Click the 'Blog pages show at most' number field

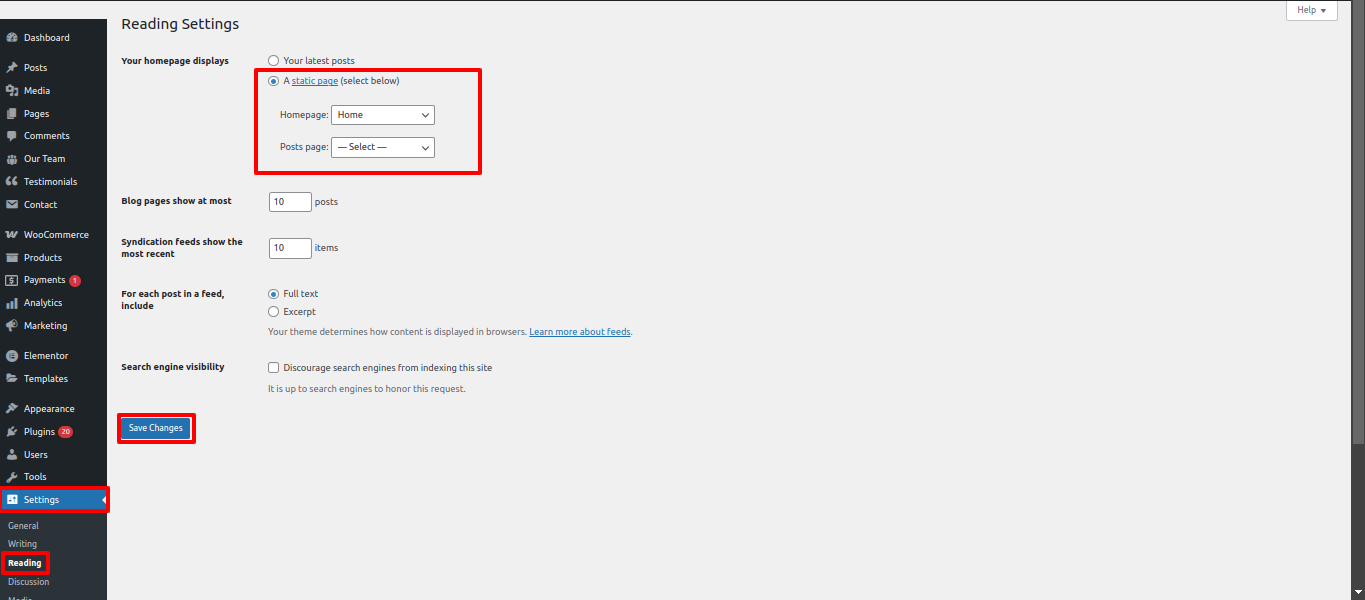click(x=290, y=202)
